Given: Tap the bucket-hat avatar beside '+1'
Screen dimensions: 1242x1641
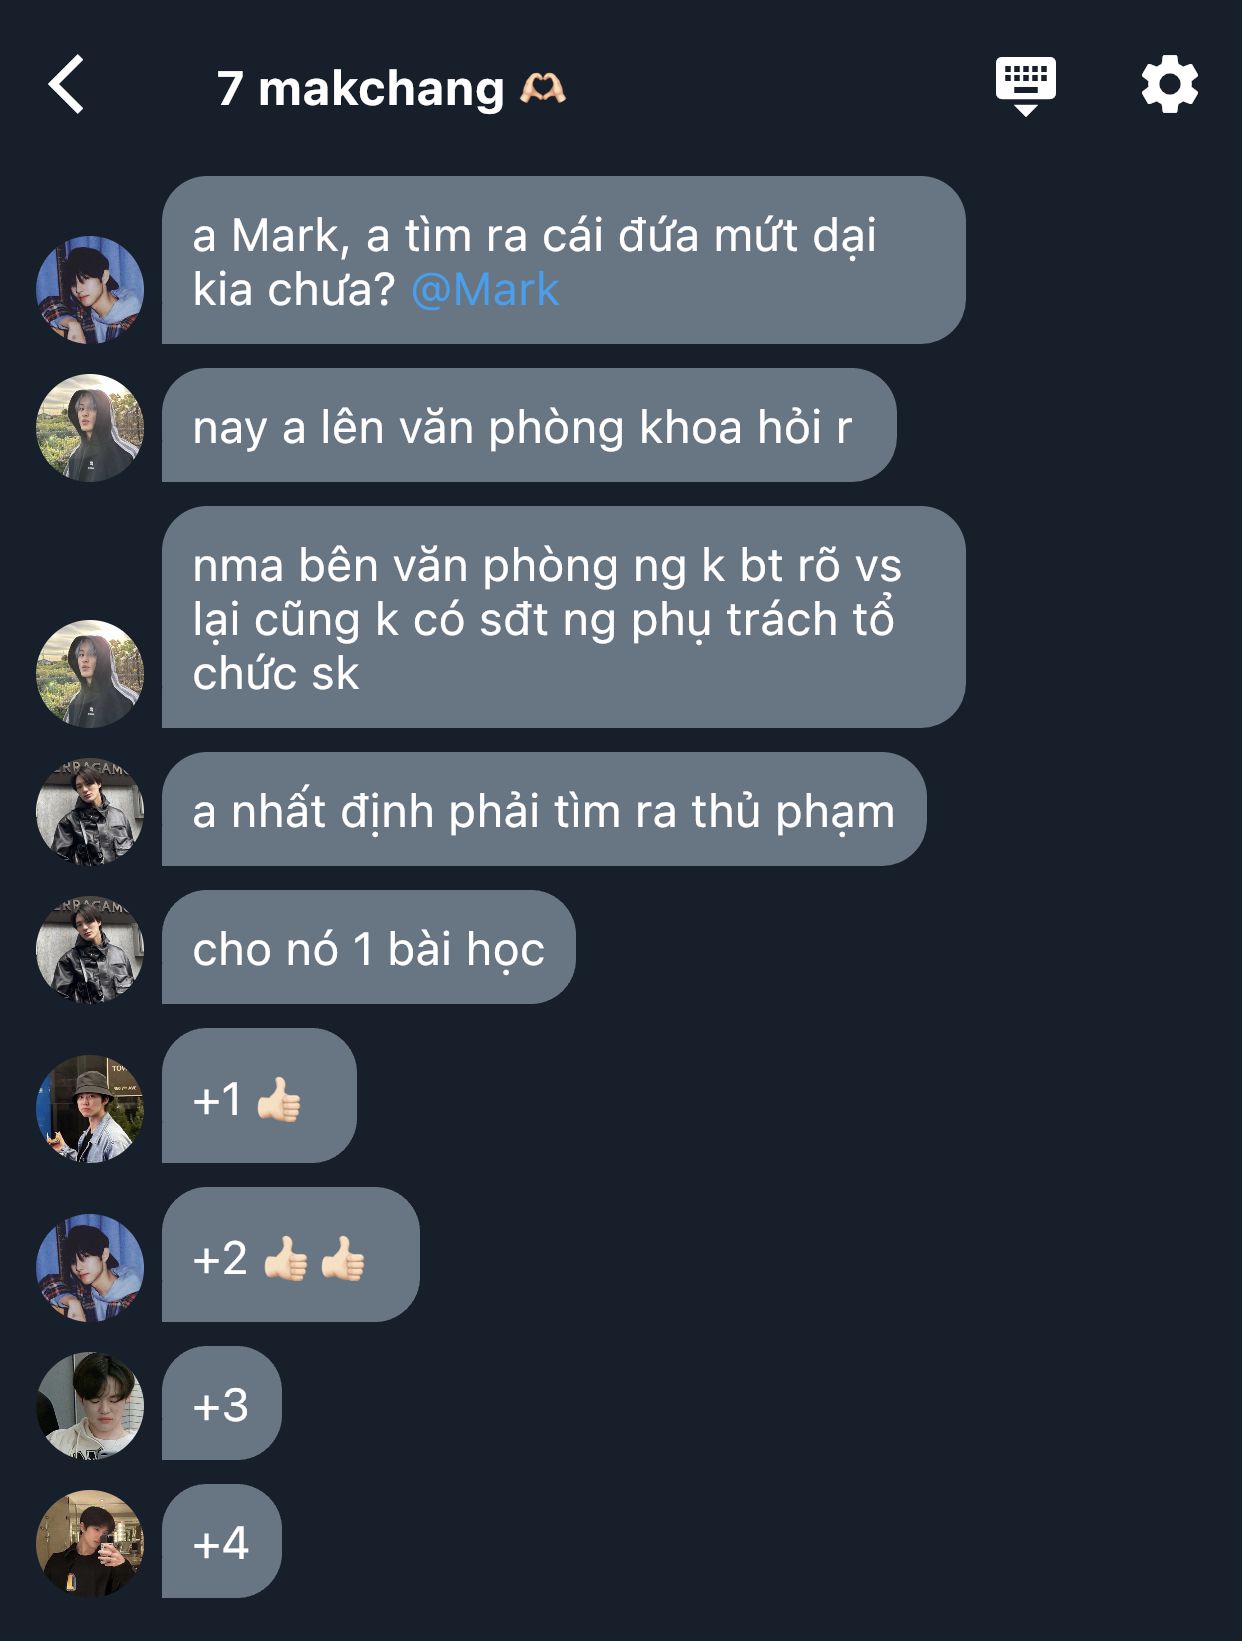Looking at the screenshot, I should [x=90, y=1108].
